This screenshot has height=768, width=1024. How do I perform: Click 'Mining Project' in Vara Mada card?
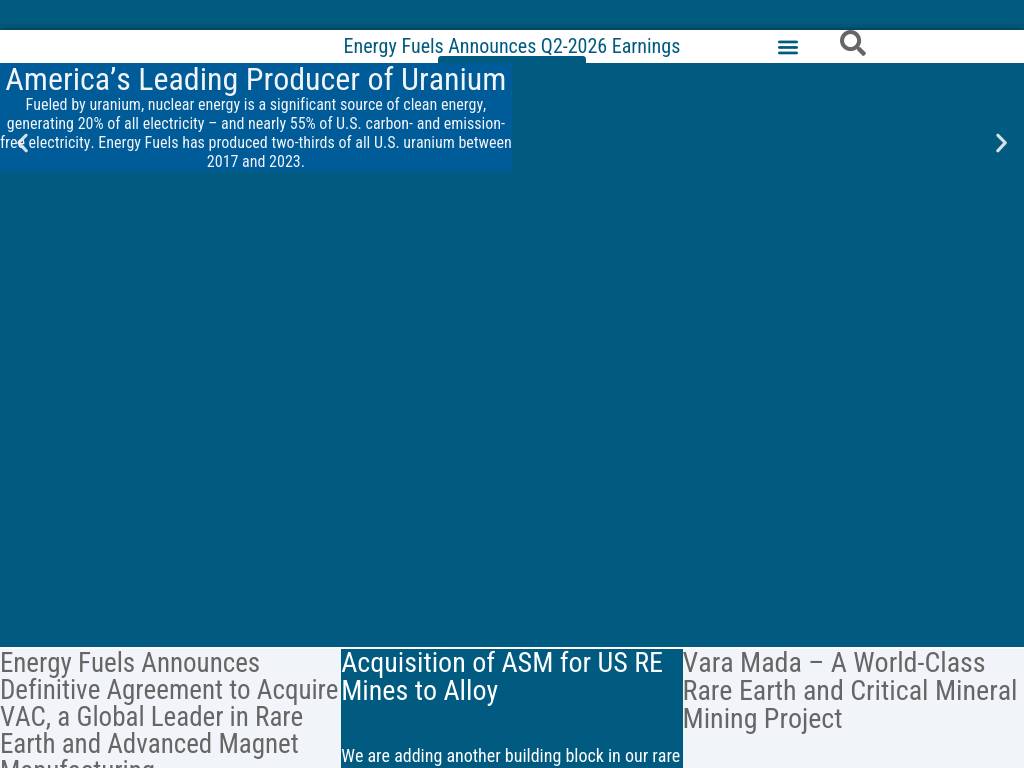762,719
